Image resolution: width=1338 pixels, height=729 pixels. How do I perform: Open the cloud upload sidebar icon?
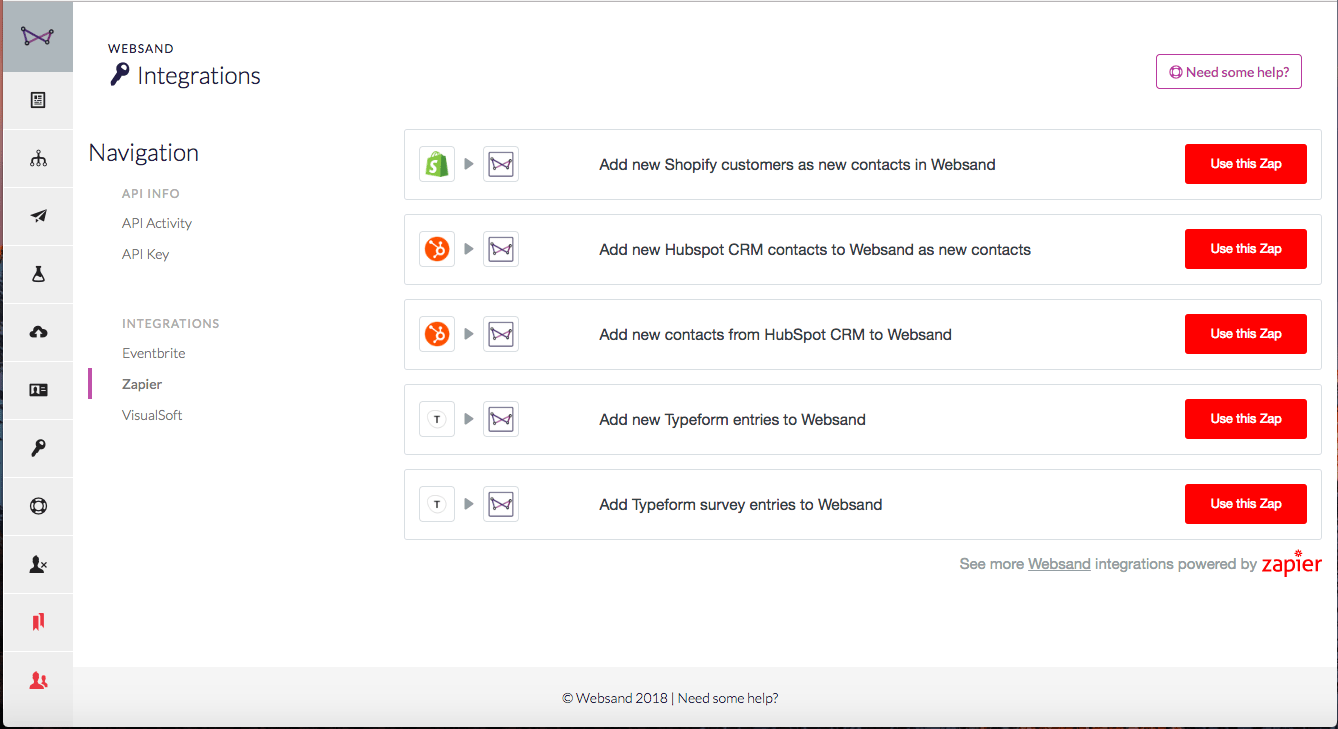(38, 332)
